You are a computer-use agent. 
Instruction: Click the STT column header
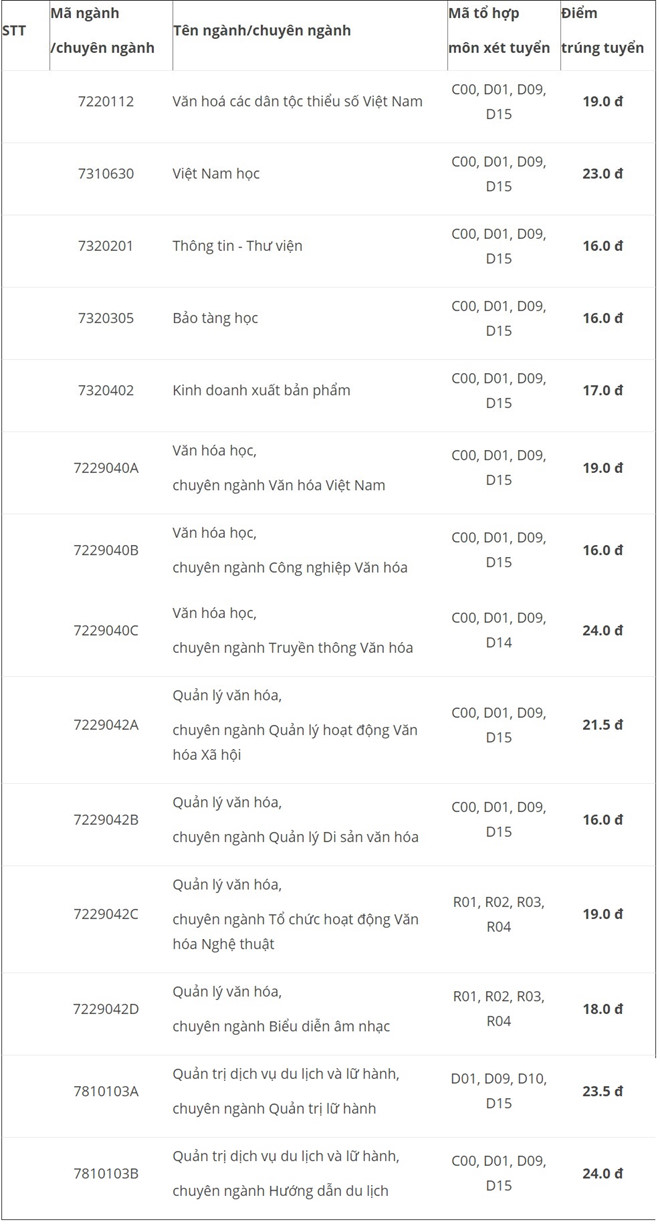pos(14,30)
